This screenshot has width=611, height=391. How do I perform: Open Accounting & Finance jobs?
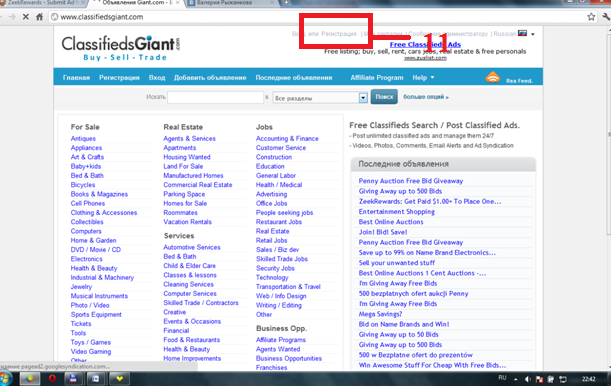point(287,138)
